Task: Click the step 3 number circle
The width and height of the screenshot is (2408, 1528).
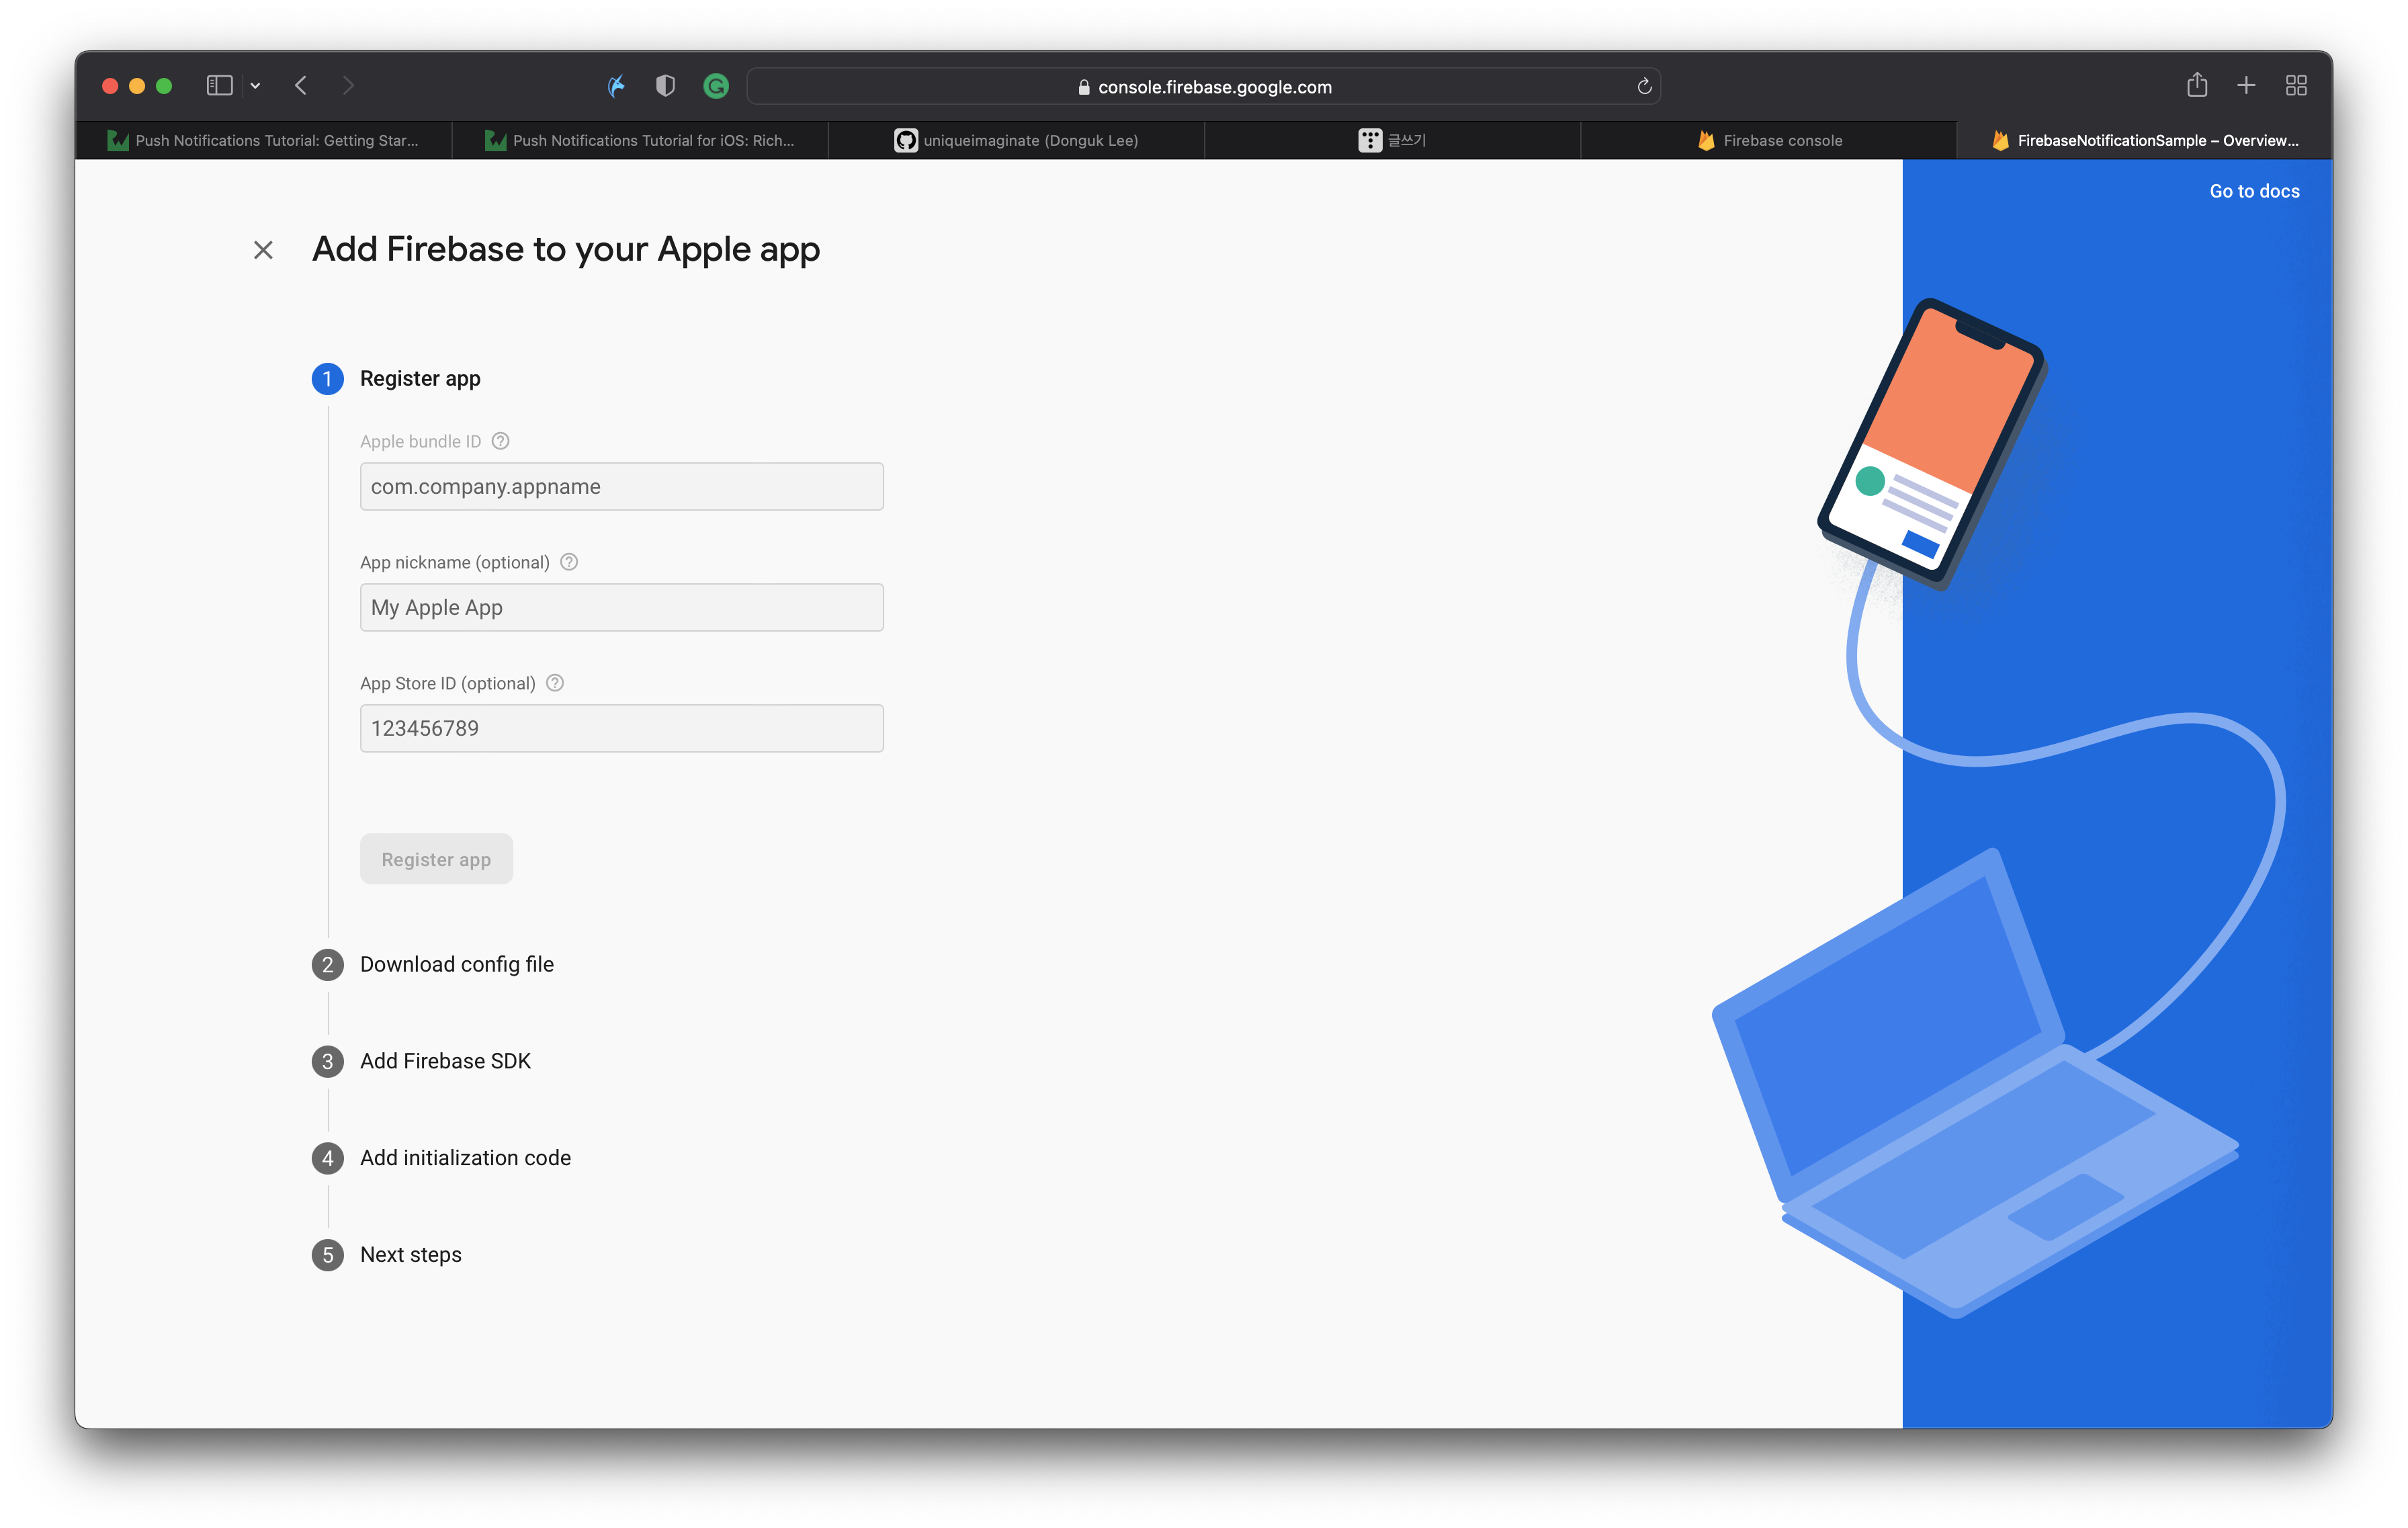Action: (327, 1062)
